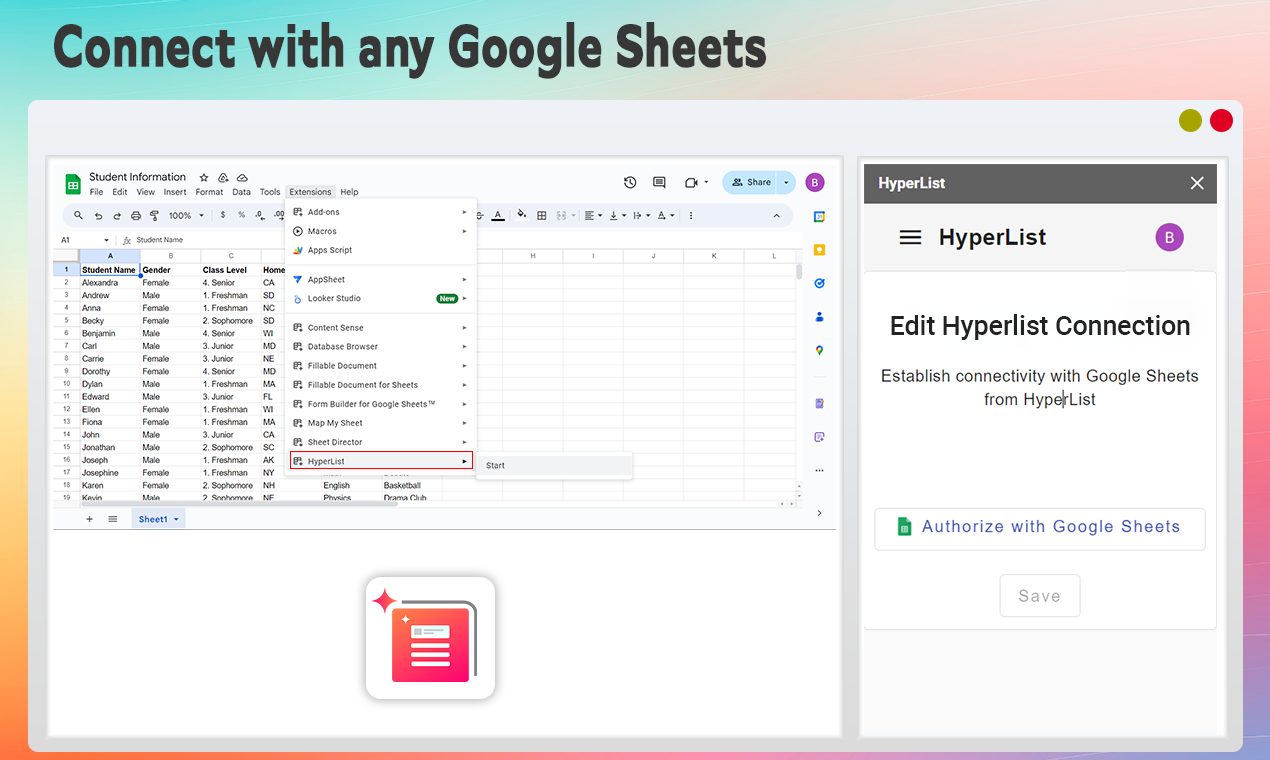Open the HyperList submenu entry
The height and width of the screenshot is (760, 1270).
(x=381, y=461)
